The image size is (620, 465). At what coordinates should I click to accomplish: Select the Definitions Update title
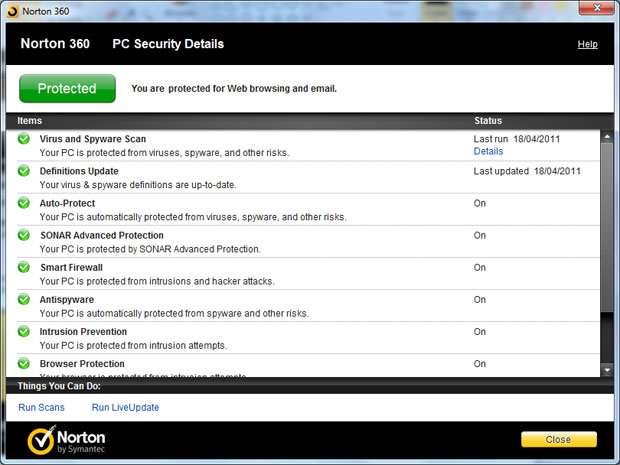(79, 171)
